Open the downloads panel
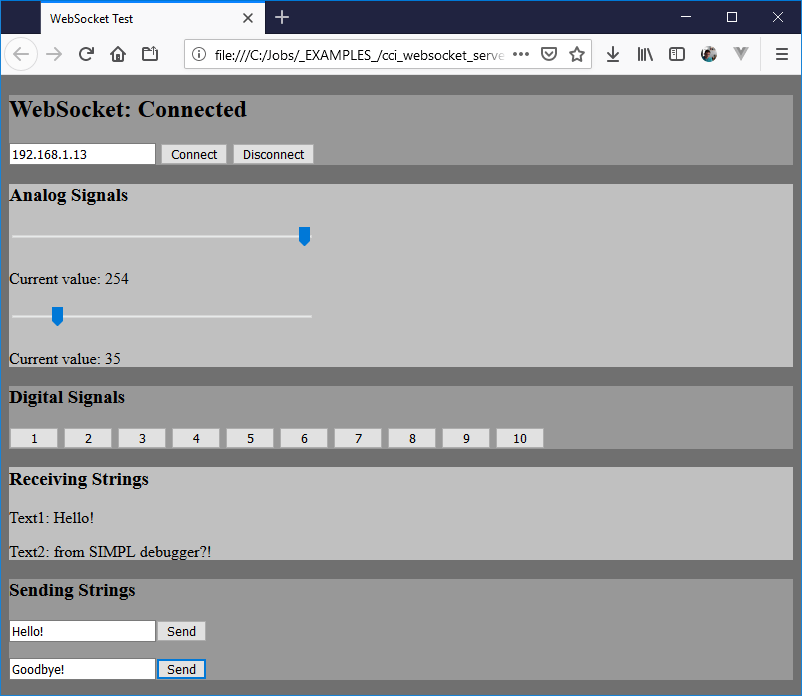 point(613,54)
